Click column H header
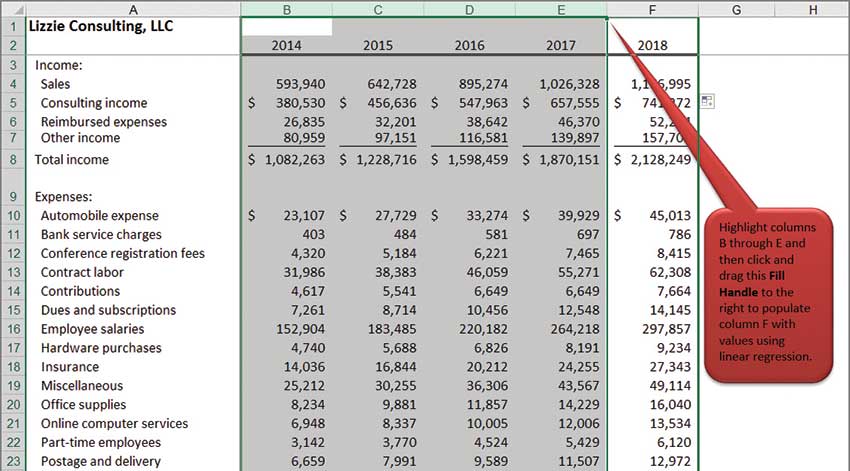 click(811, 9)
